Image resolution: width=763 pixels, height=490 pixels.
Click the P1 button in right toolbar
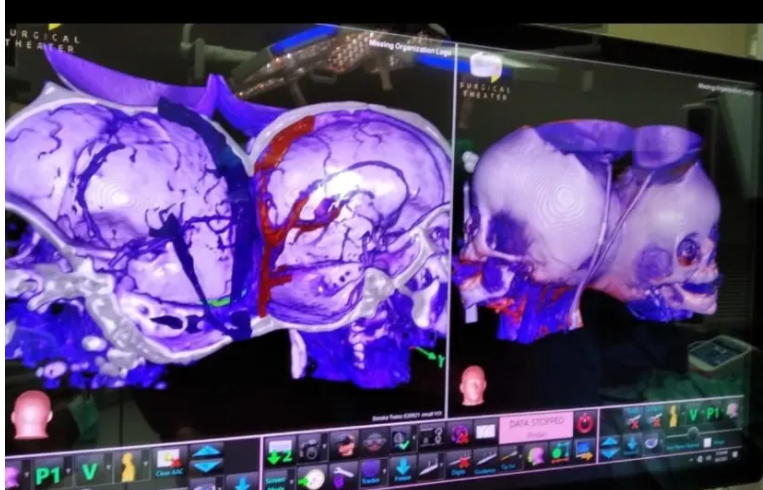point(712,412)
